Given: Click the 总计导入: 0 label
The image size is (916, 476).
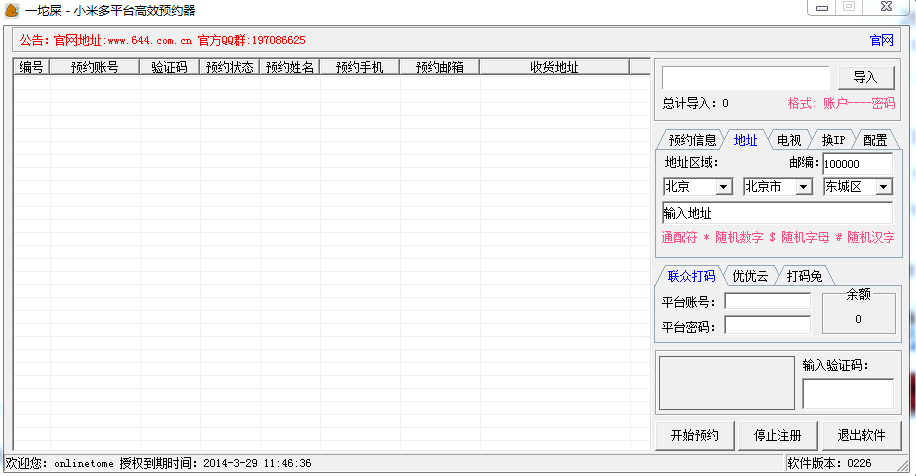Looking at the screenshot, I should 695,103.
